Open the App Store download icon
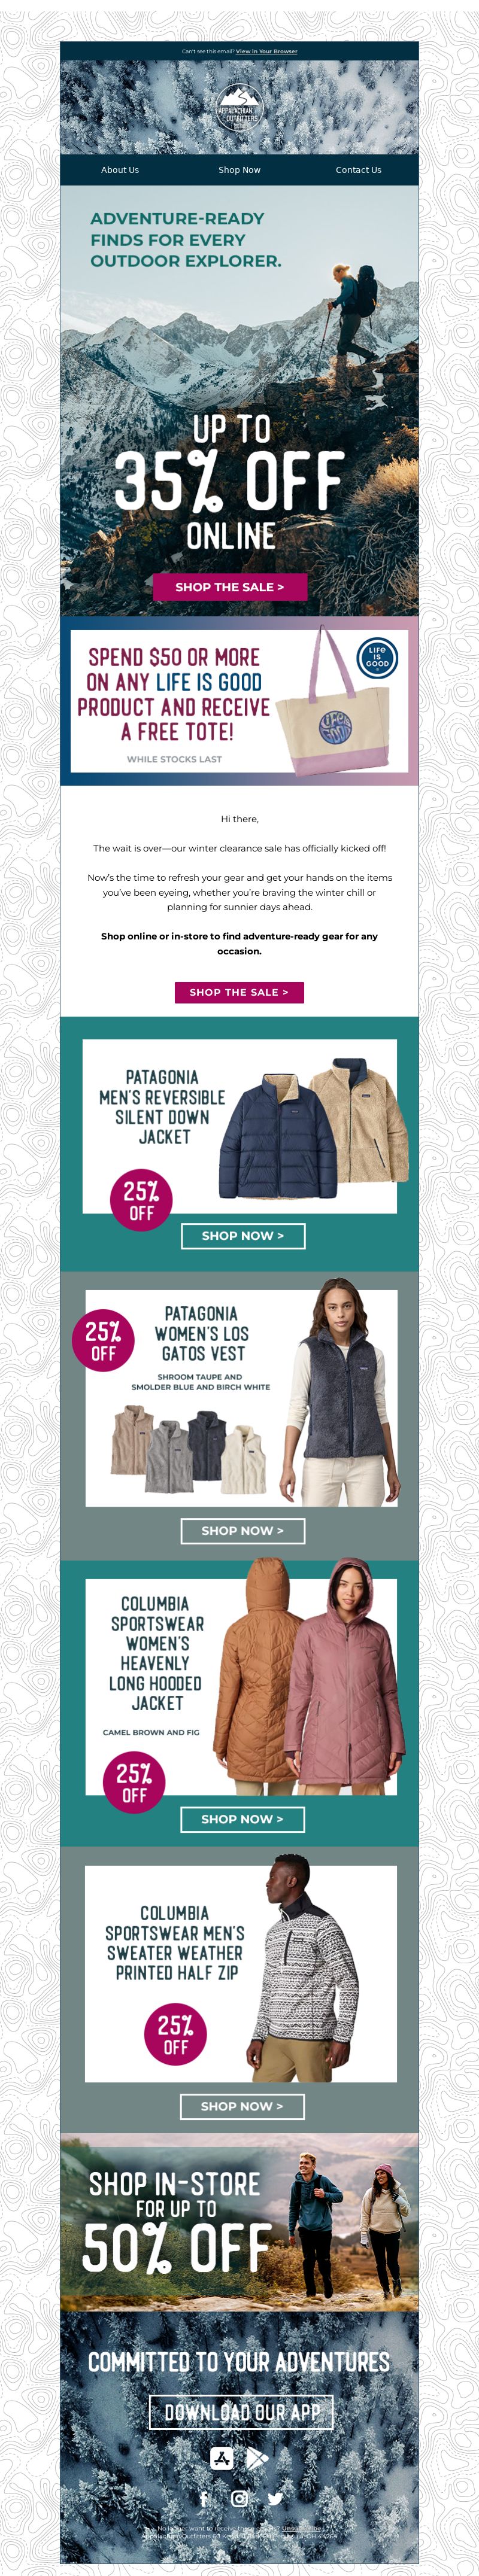The height and width of the screenshot is (2576, 479). pyautogui.click(x=222, y=2457)
